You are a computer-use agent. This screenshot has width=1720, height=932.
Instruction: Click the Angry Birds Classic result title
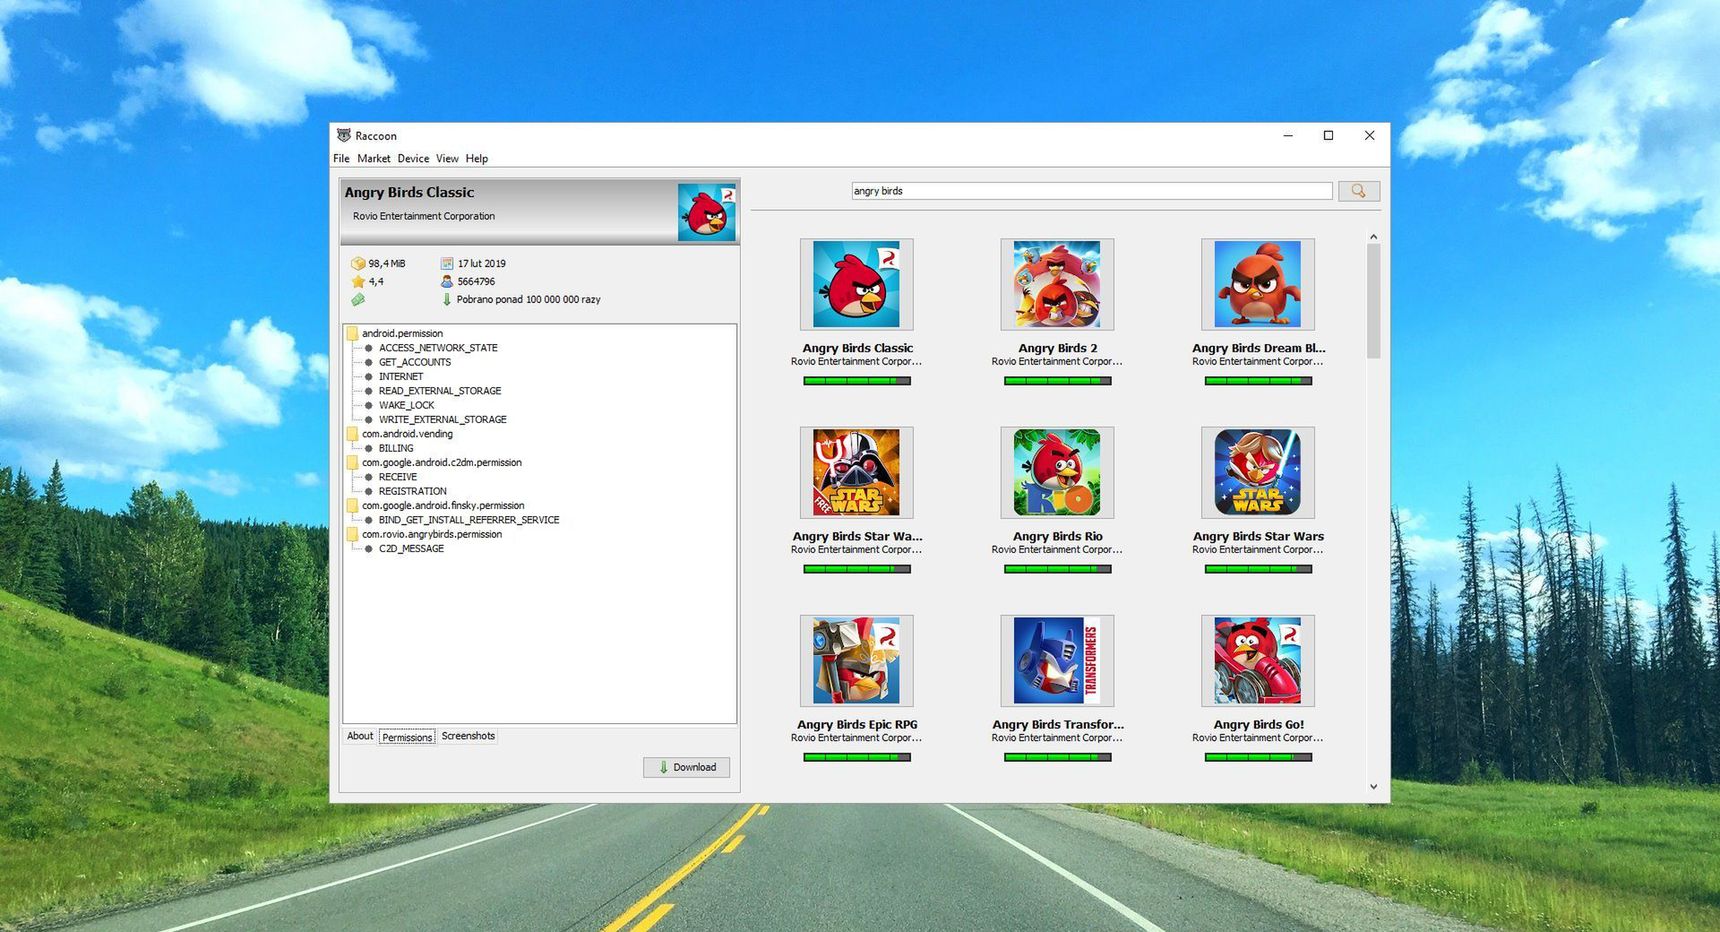[x=857, y=348]
